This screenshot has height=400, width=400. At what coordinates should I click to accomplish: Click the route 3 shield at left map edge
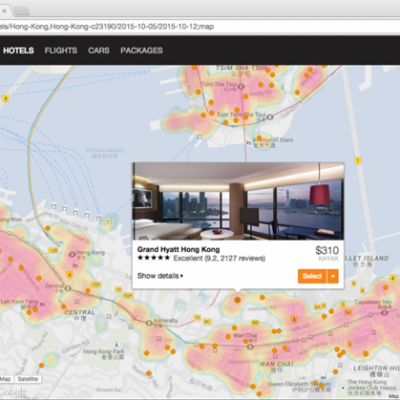pyautogui.click(x=5, y=98)
